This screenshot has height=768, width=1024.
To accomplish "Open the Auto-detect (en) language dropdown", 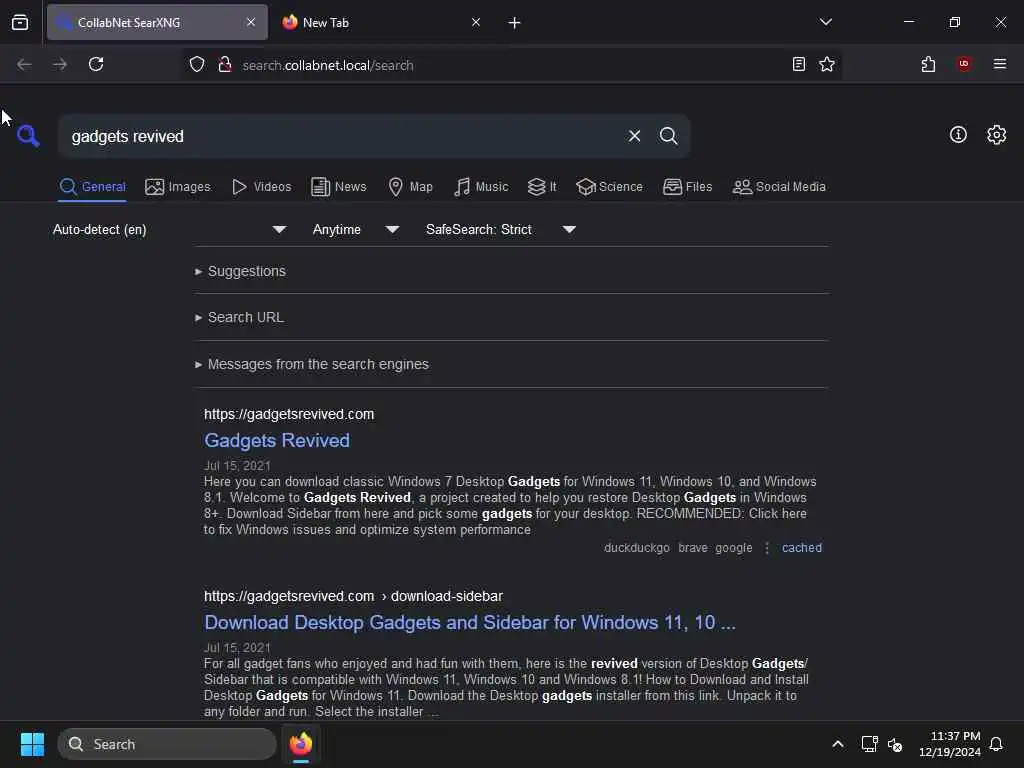I will [170, 229].
